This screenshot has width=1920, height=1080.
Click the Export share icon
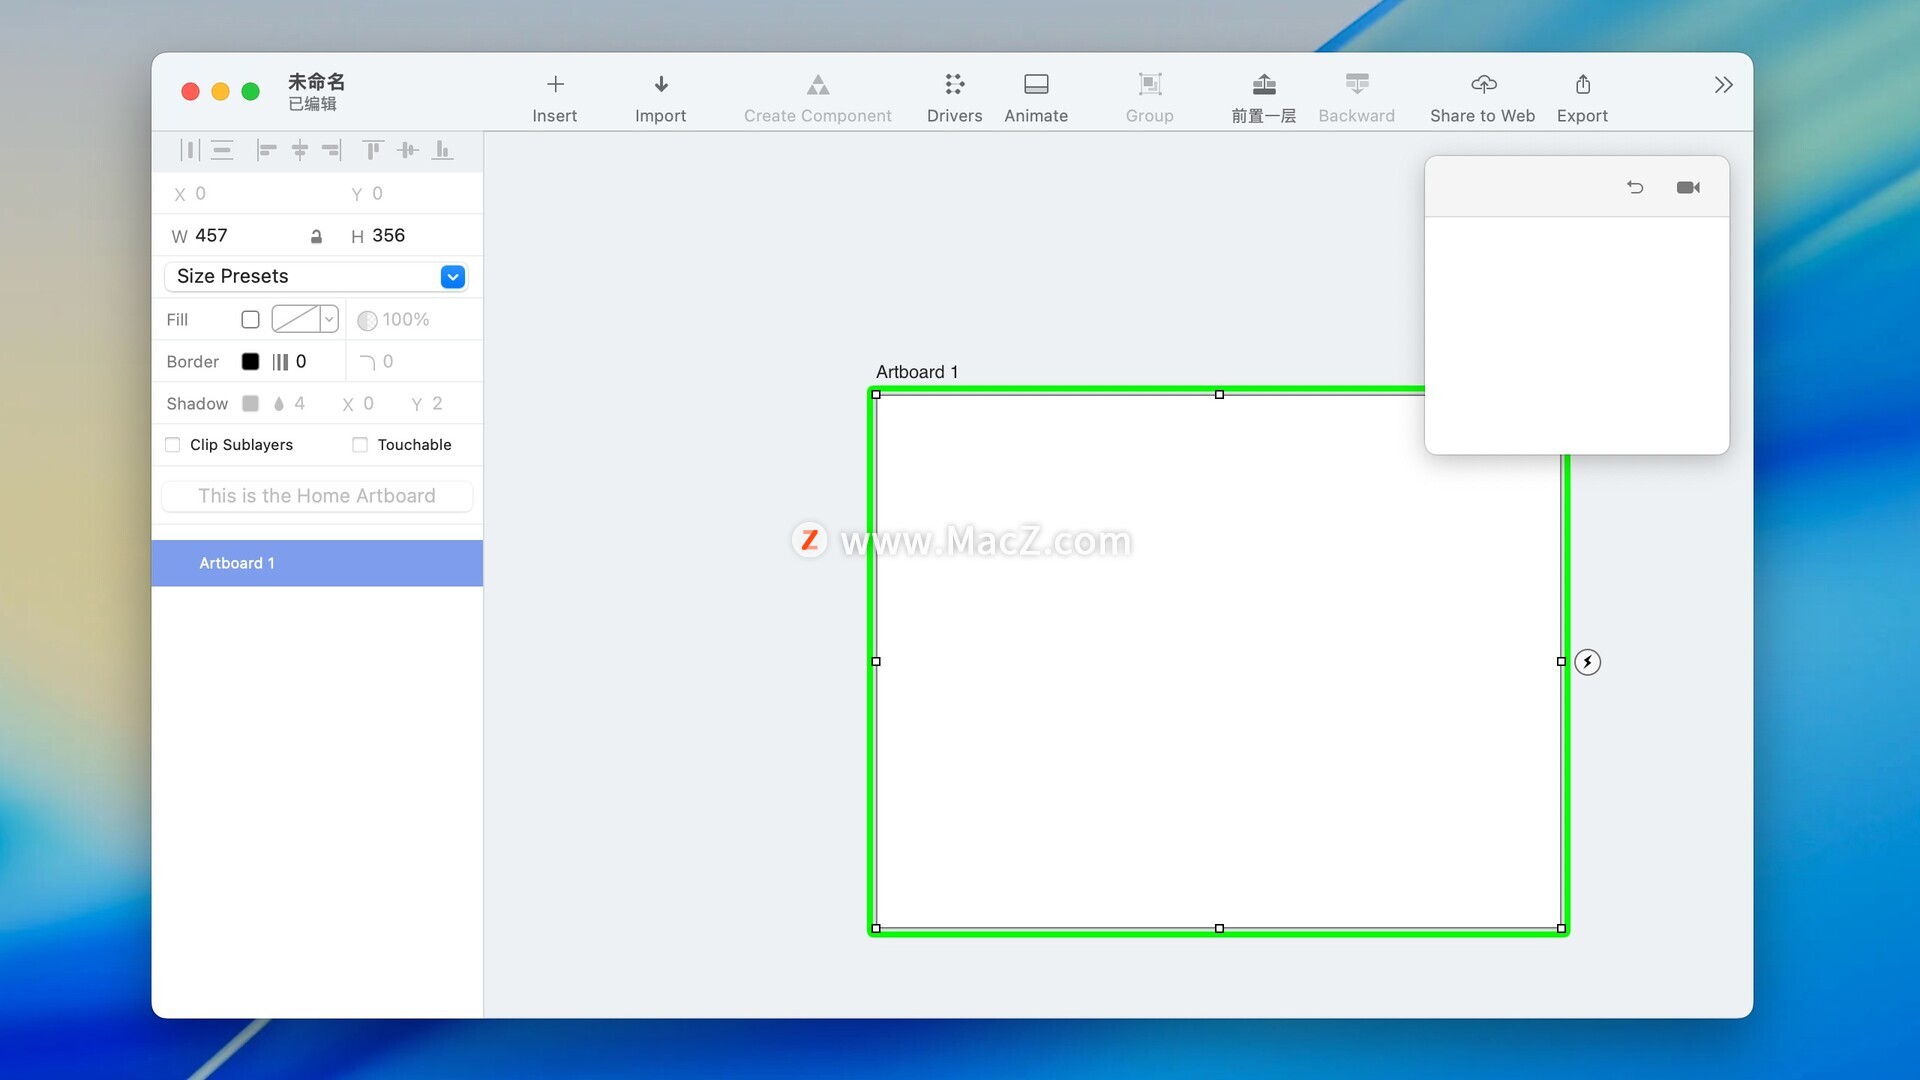tap(1582, 85)
